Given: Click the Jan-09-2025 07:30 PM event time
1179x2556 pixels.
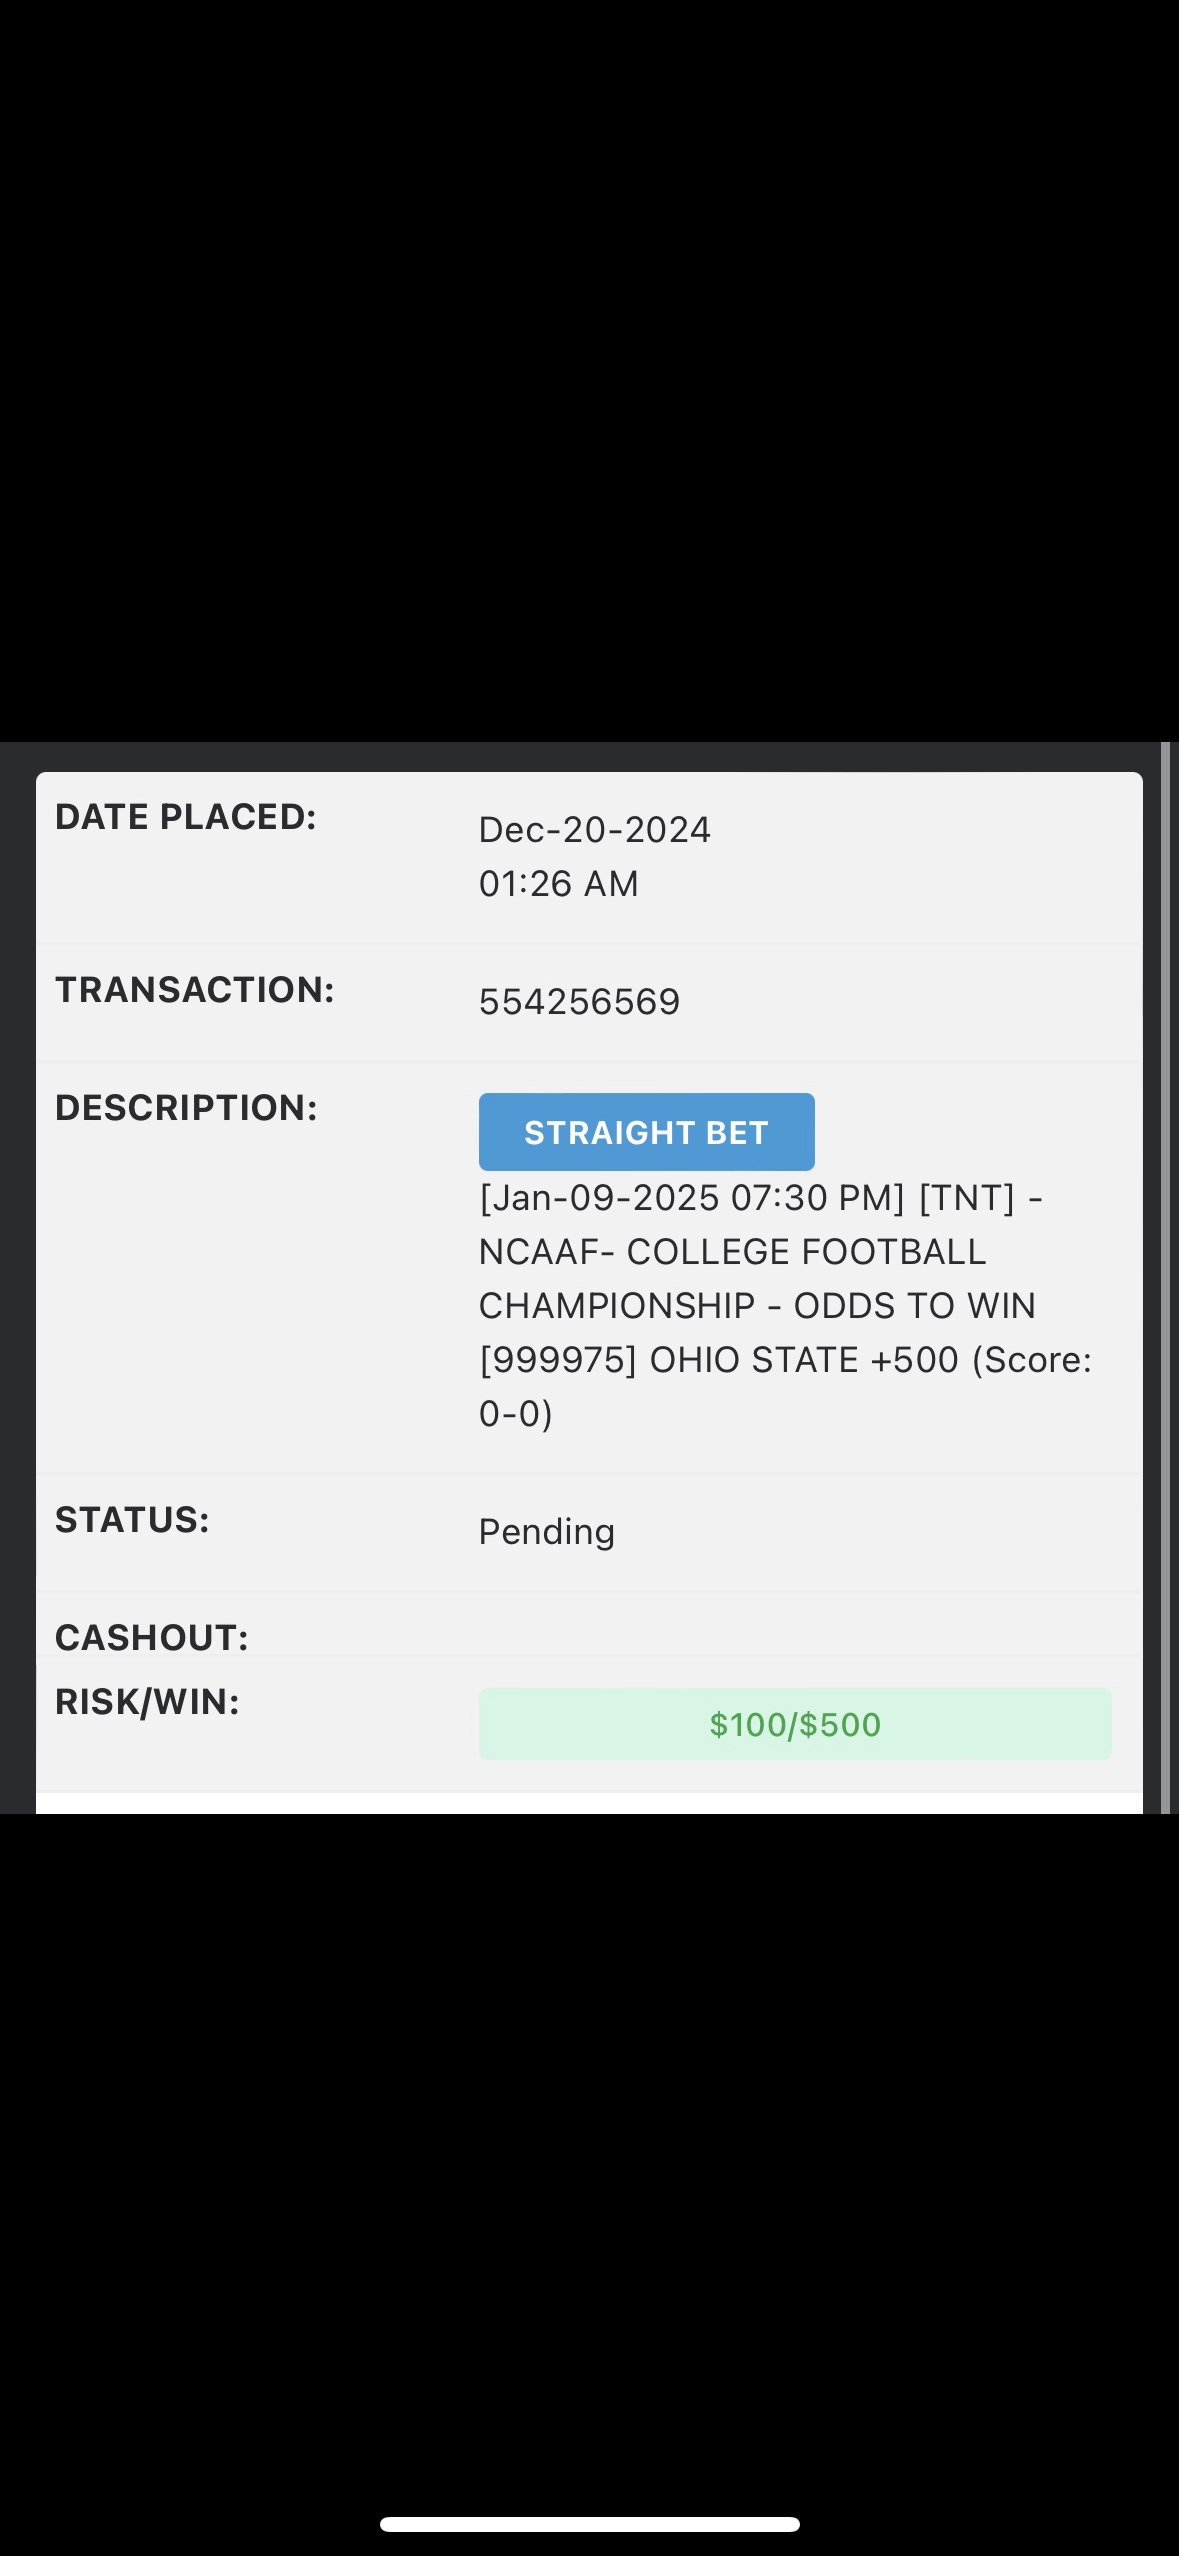Looking at the screenshot, I should [x=692, y=1197].
